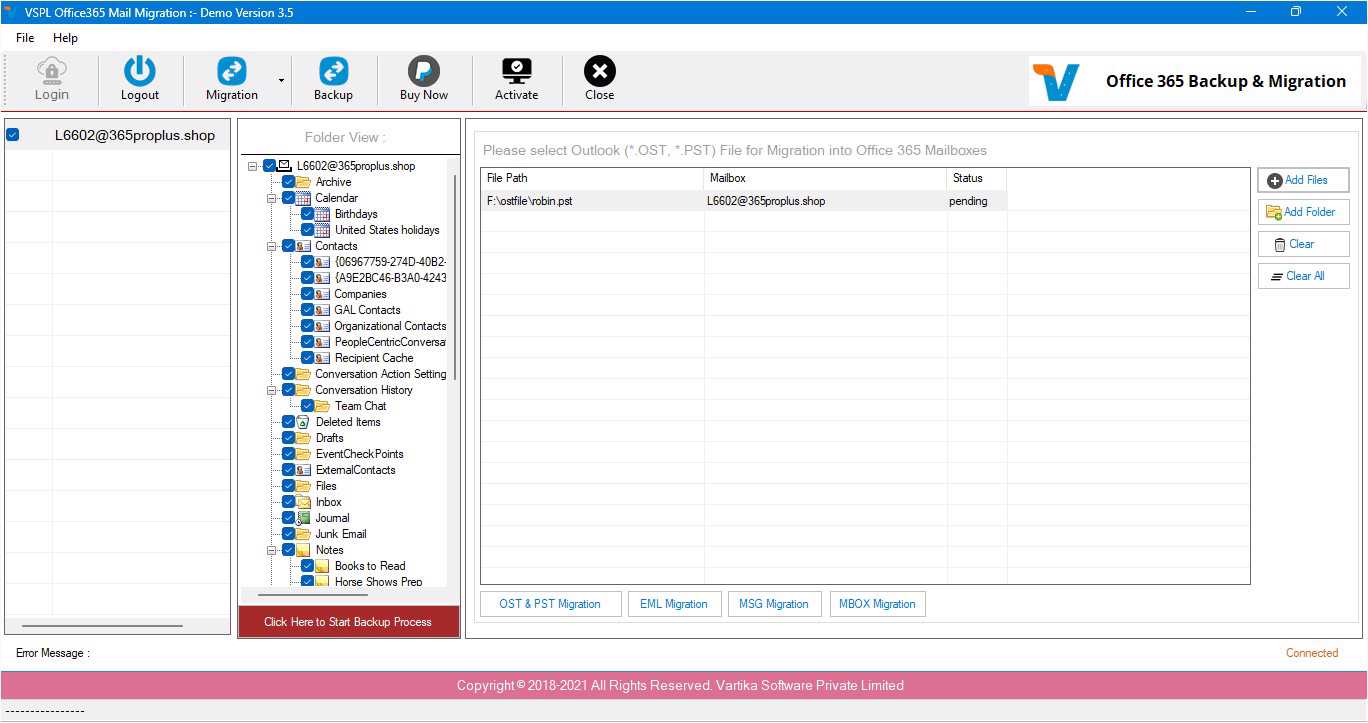Open the File menu
This screenshot has width=1368, height=723.
click(x=25, y=38)
